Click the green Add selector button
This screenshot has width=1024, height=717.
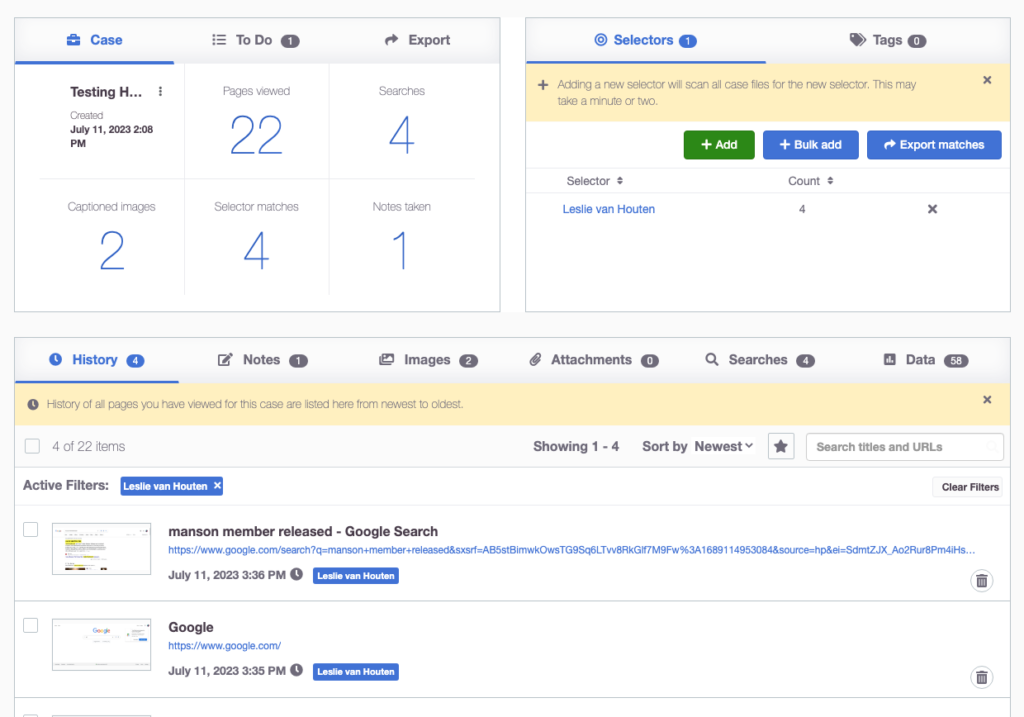click(718, 145)
